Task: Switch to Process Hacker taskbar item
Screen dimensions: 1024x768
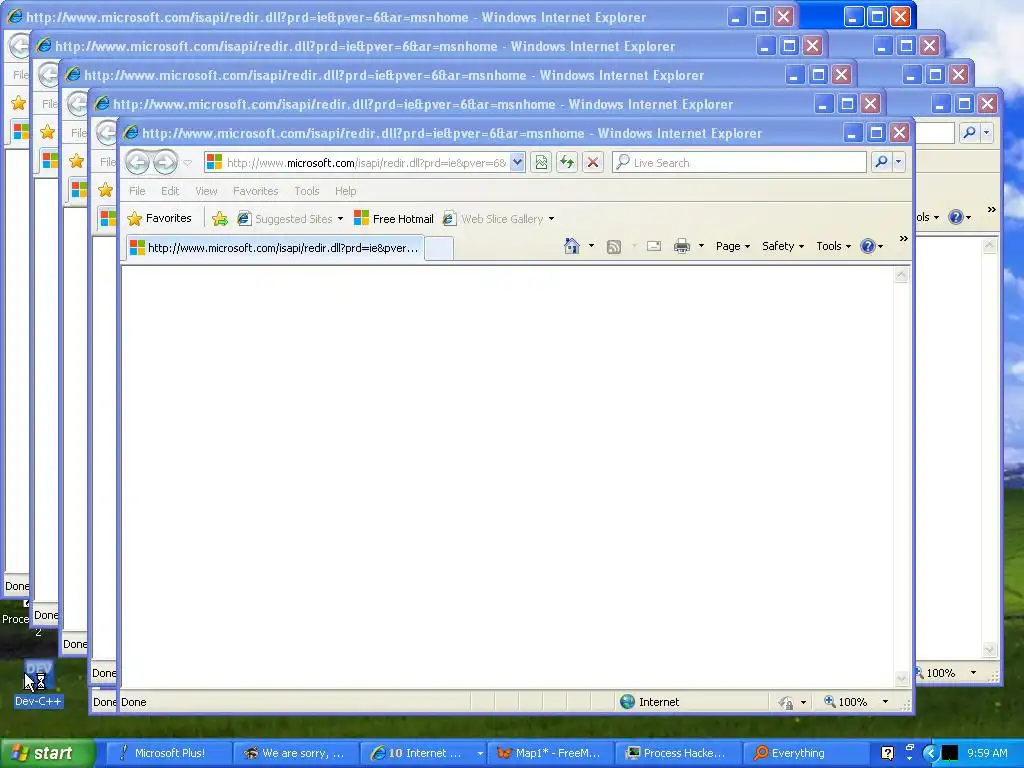Action: pos(679,753)
